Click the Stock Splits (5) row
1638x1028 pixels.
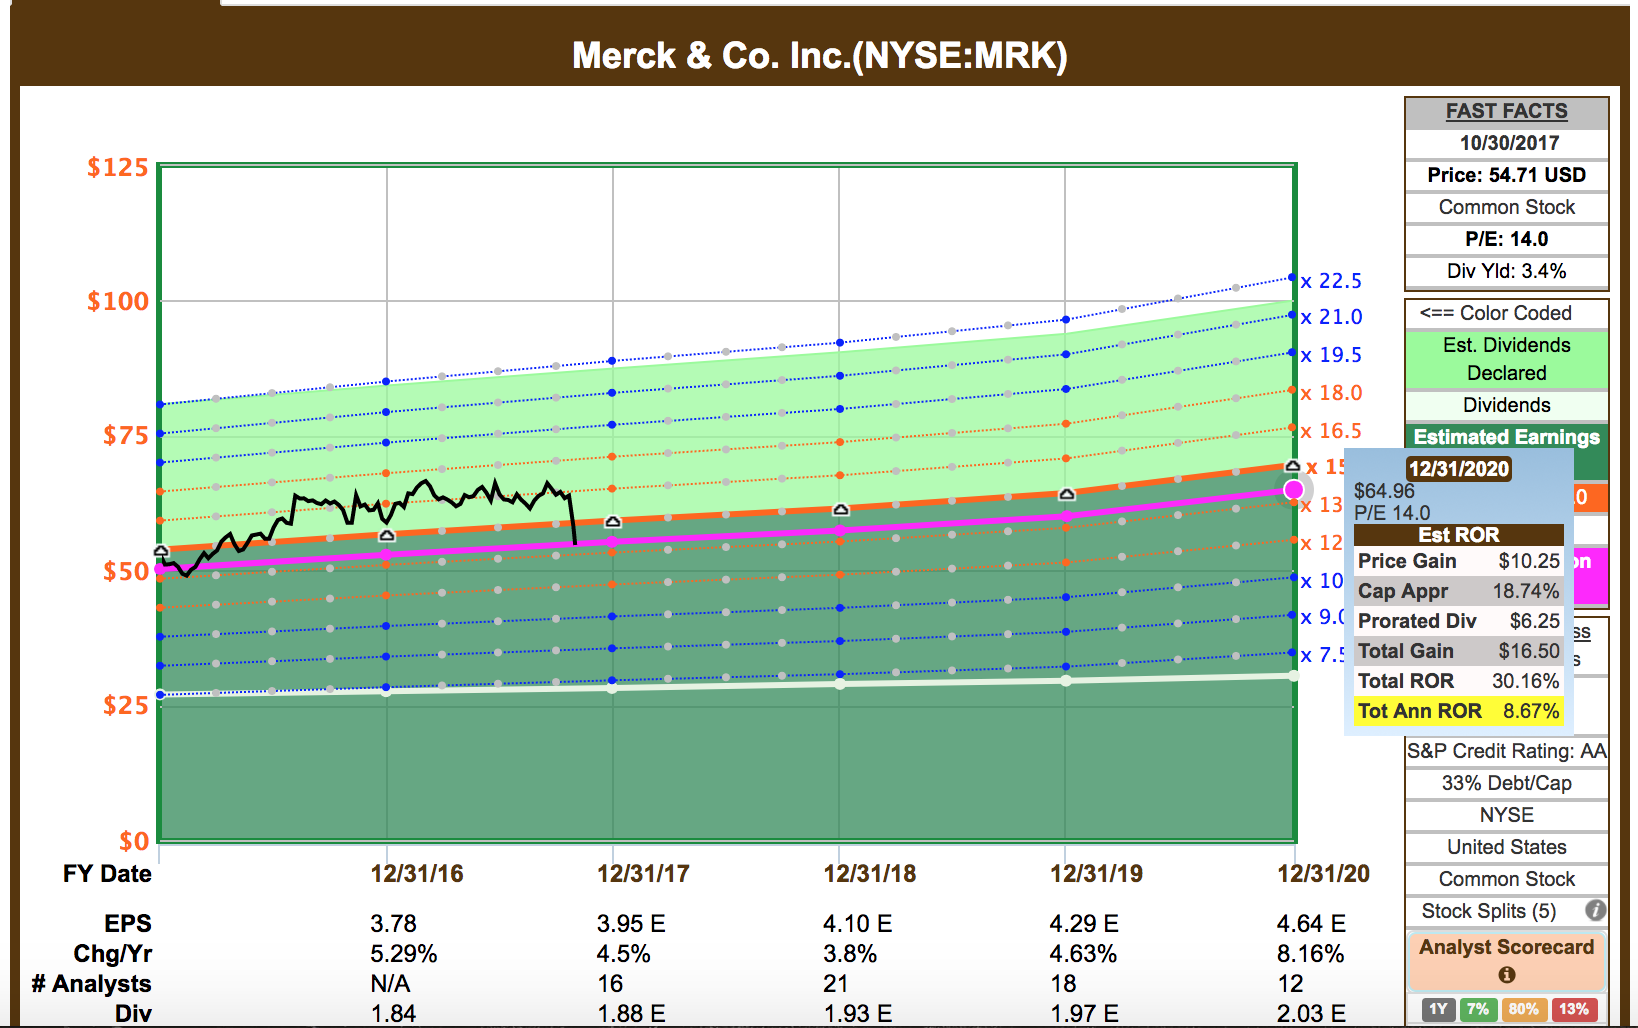tap(1507, 911)
